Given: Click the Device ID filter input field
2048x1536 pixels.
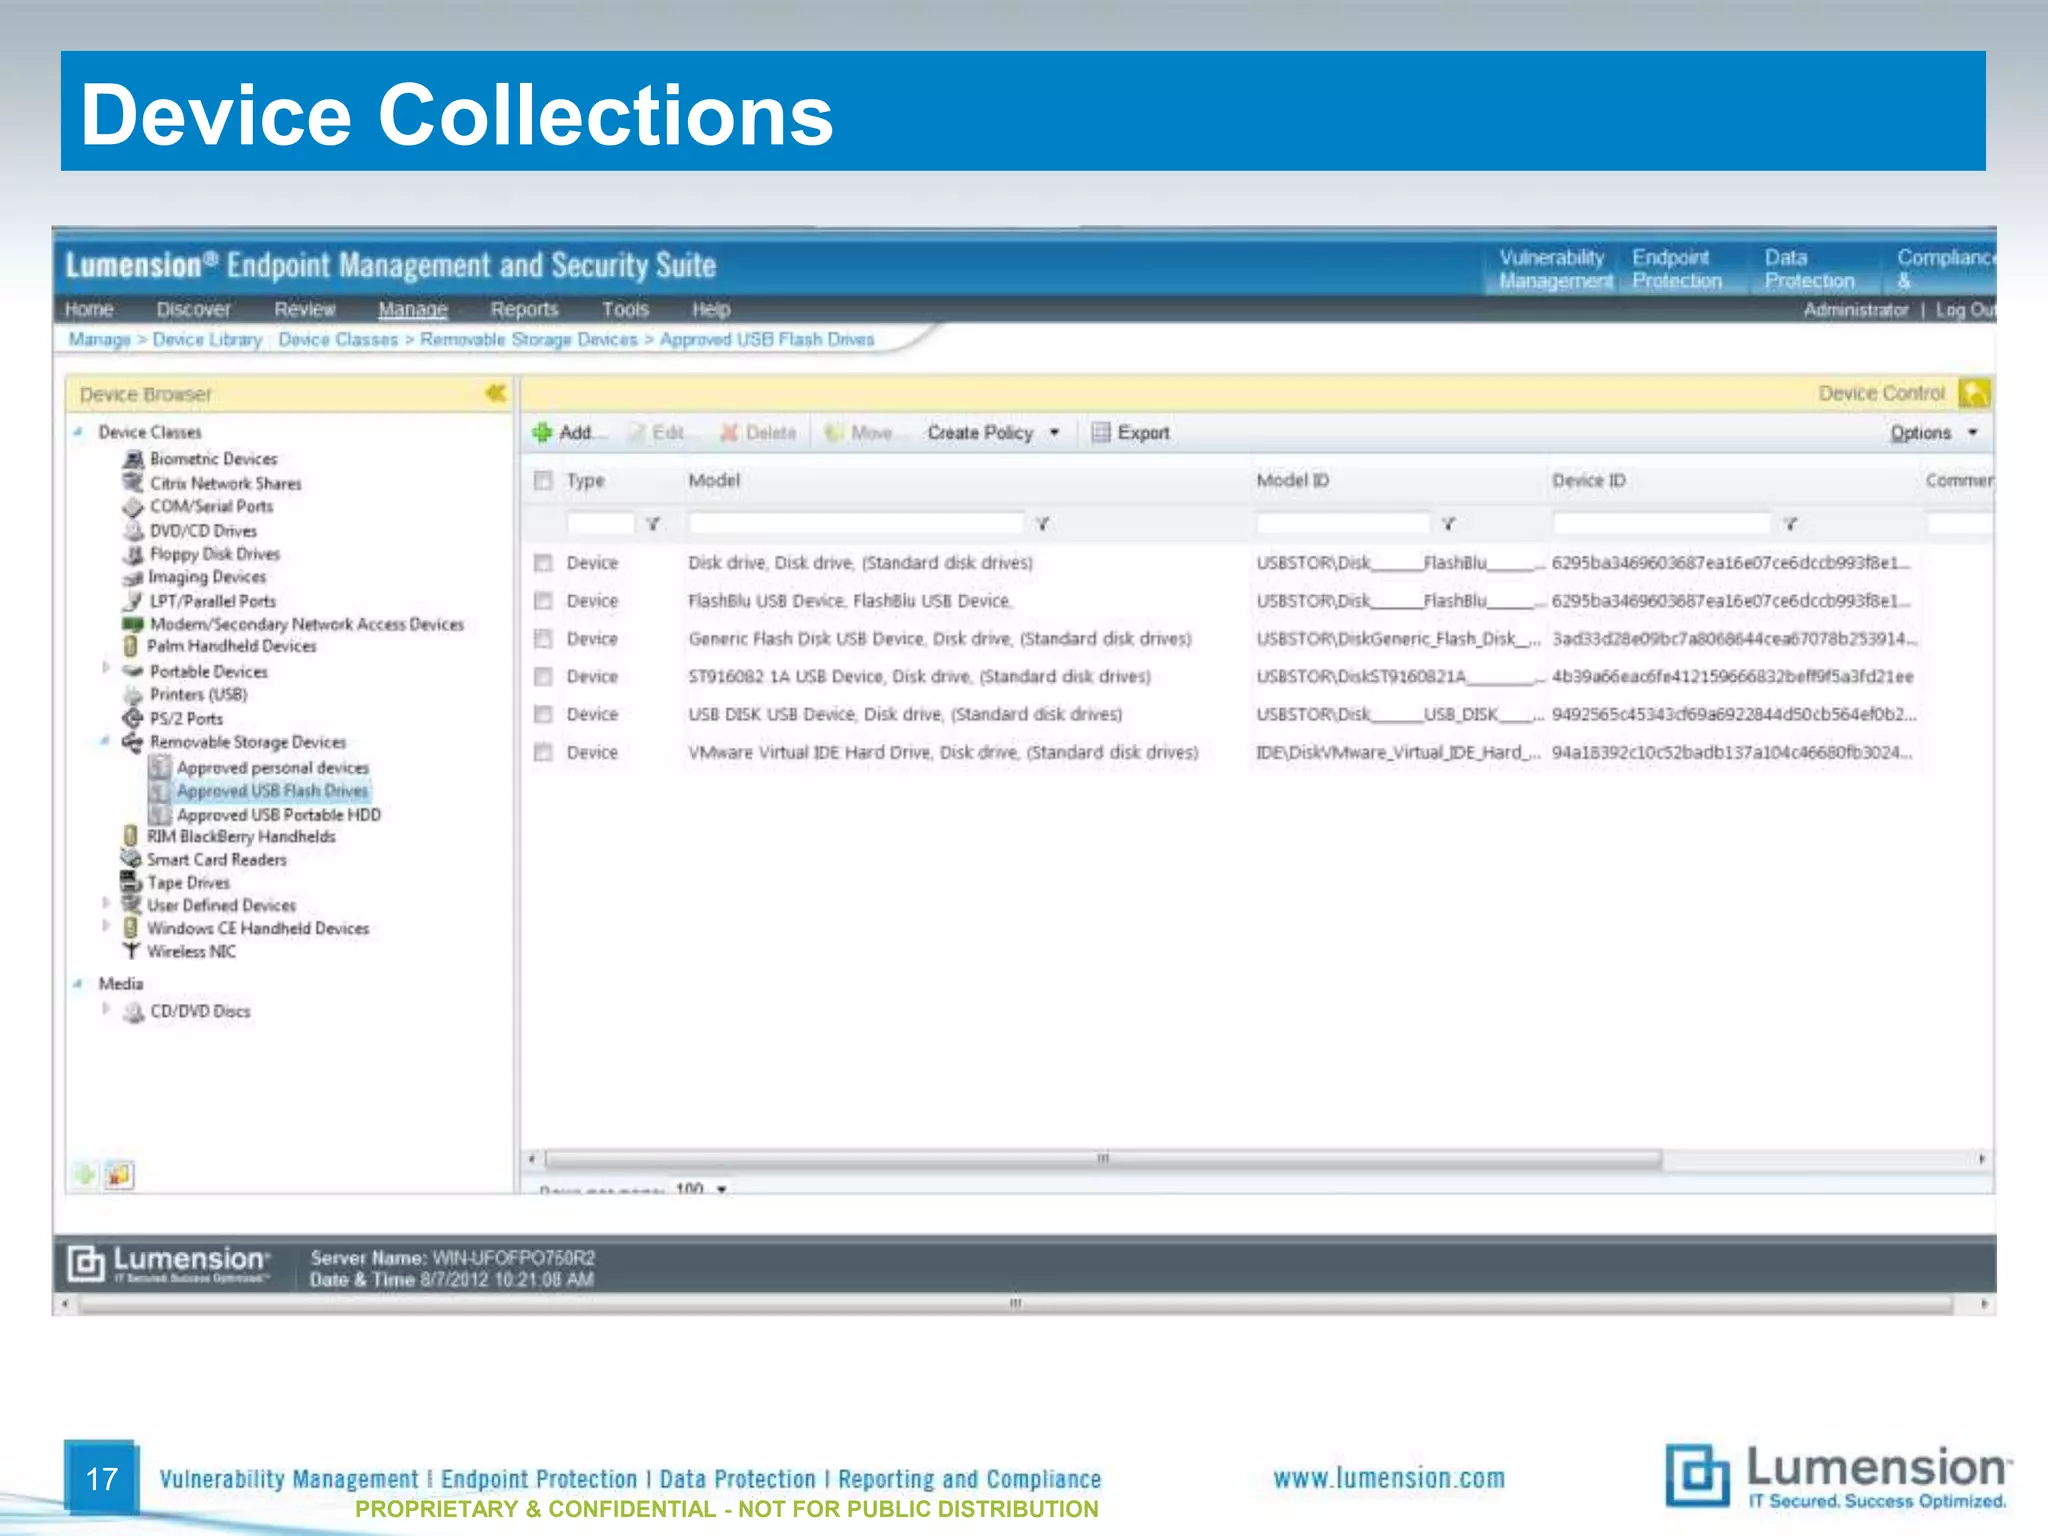Looking at the screenshot, I should (1661, 523).
